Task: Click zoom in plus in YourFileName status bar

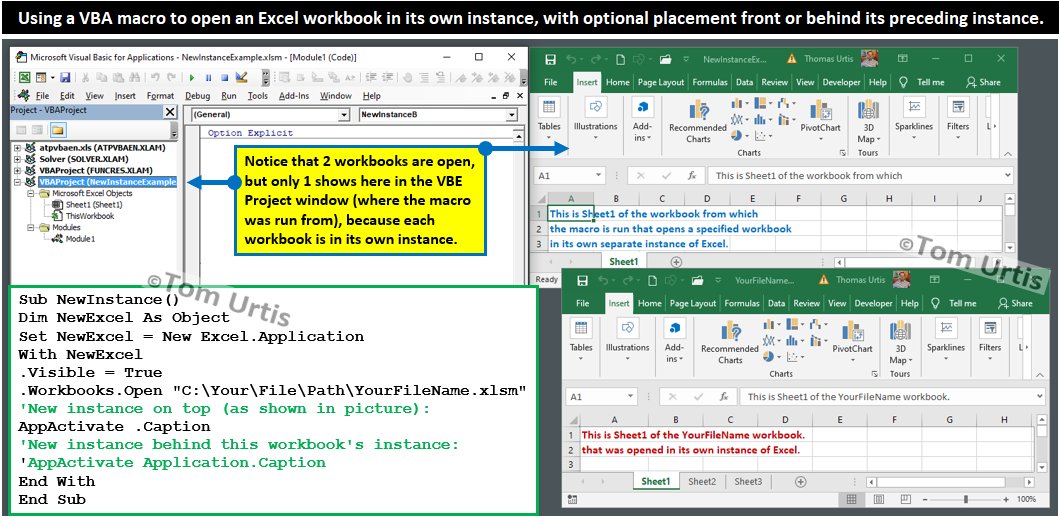Action: click(1005, 499)
